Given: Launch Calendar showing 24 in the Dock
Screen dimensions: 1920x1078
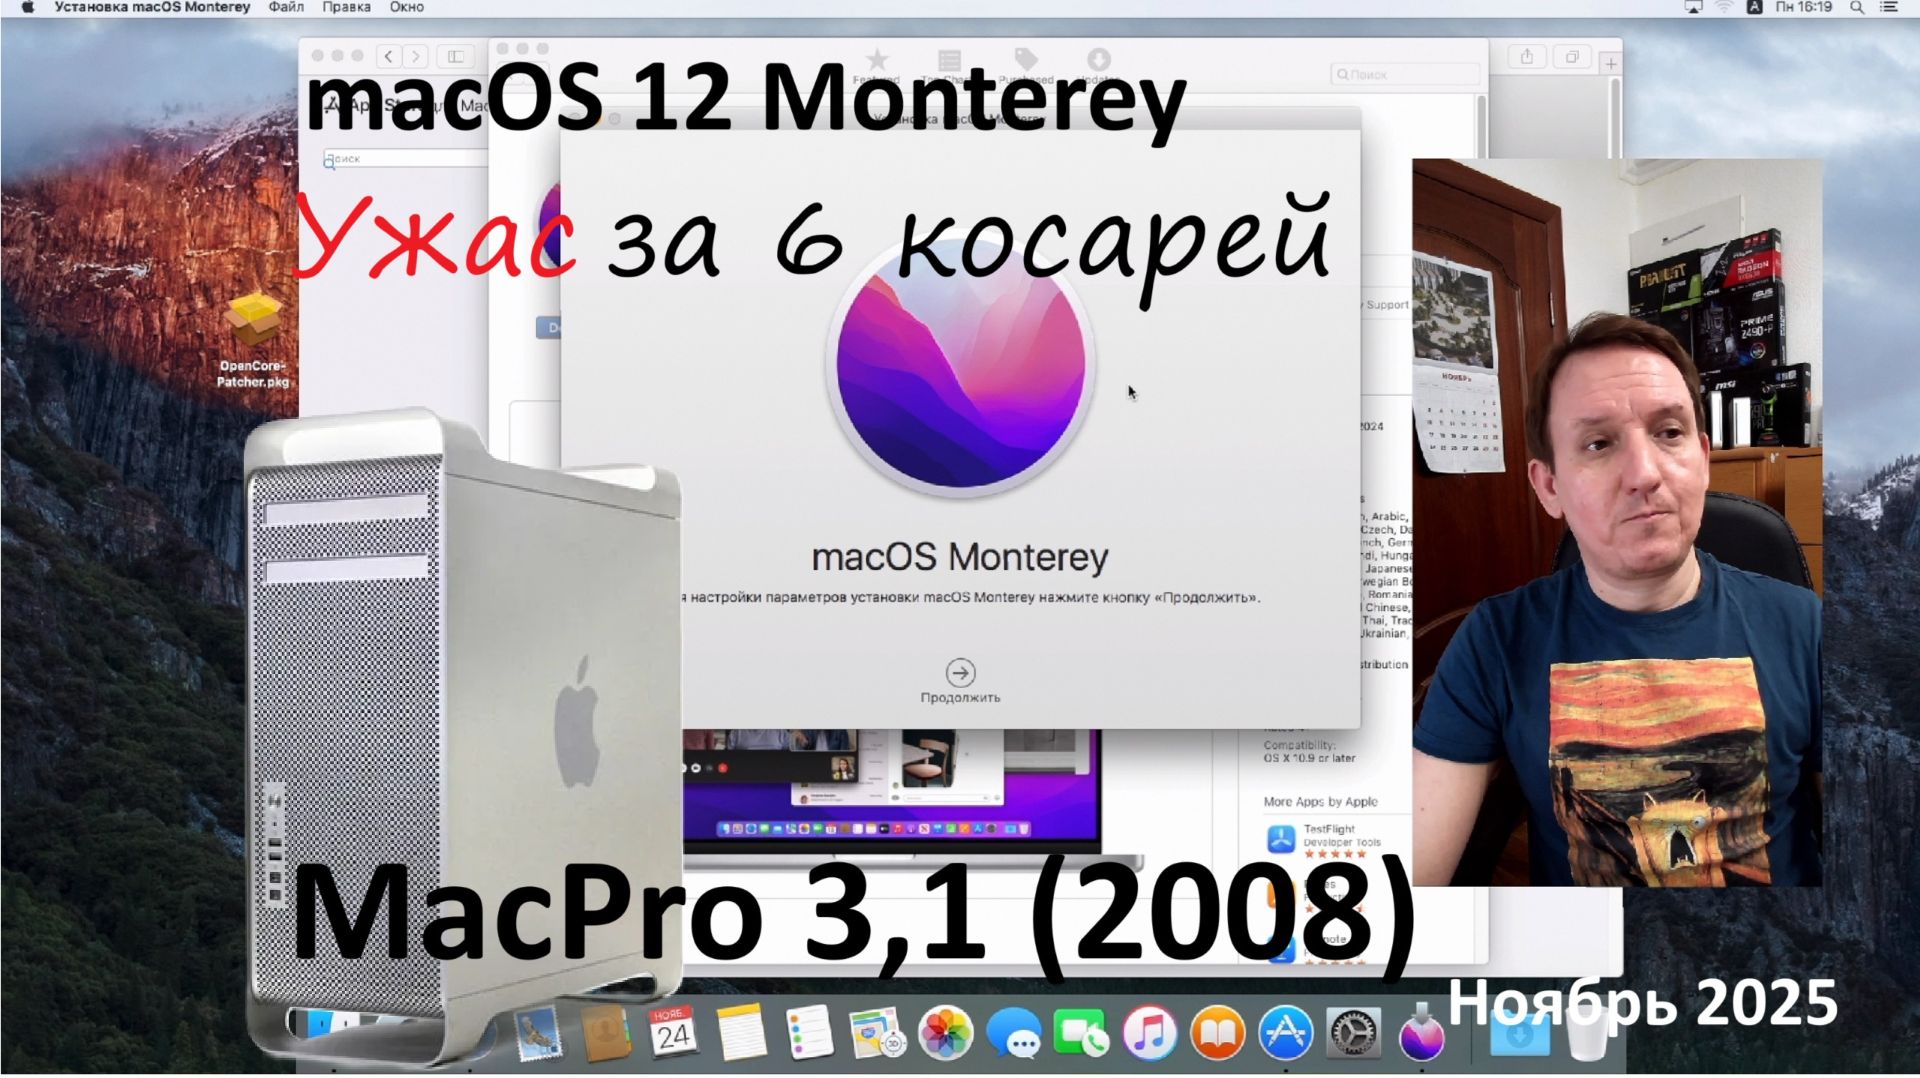Looking at the screenshot, I should point(673,1034).
